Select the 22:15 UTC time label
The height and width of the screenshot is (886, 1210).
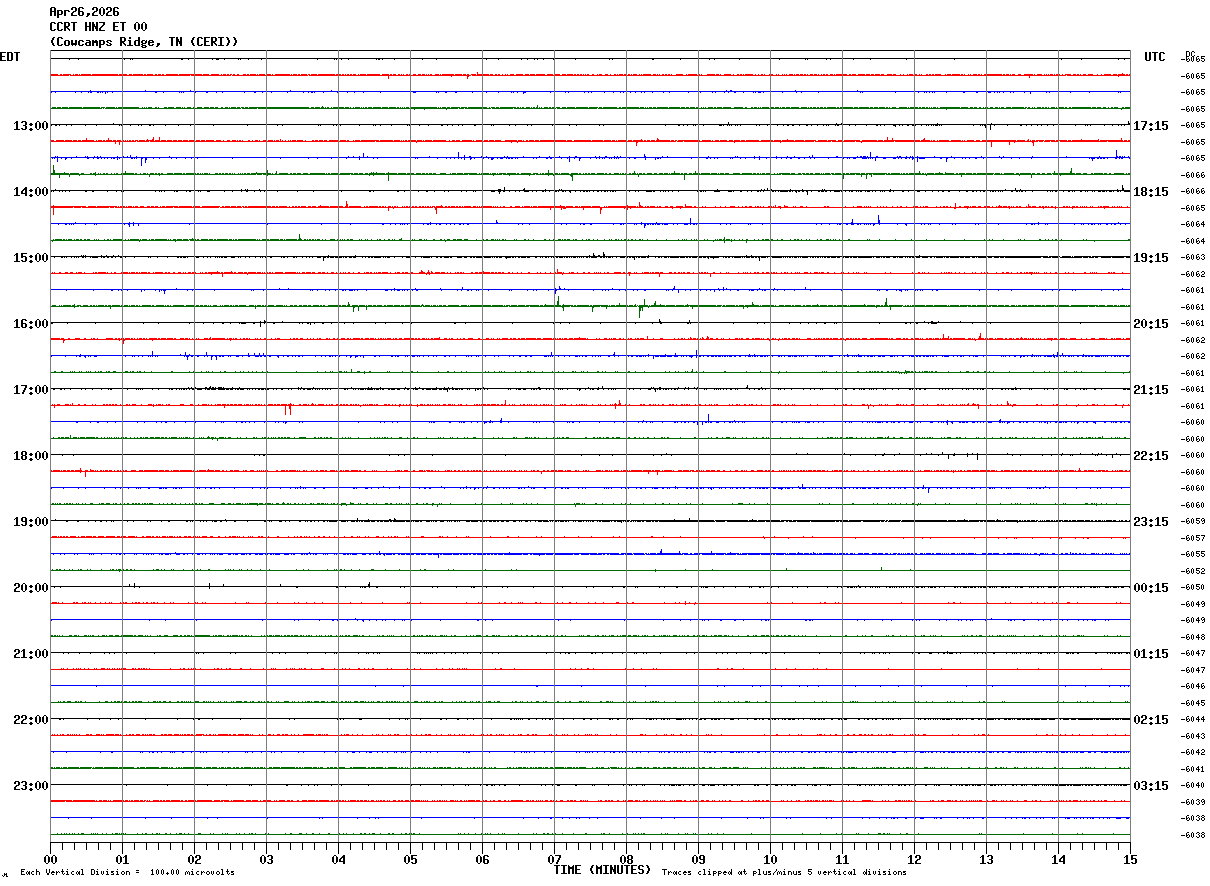[1151, 455]
